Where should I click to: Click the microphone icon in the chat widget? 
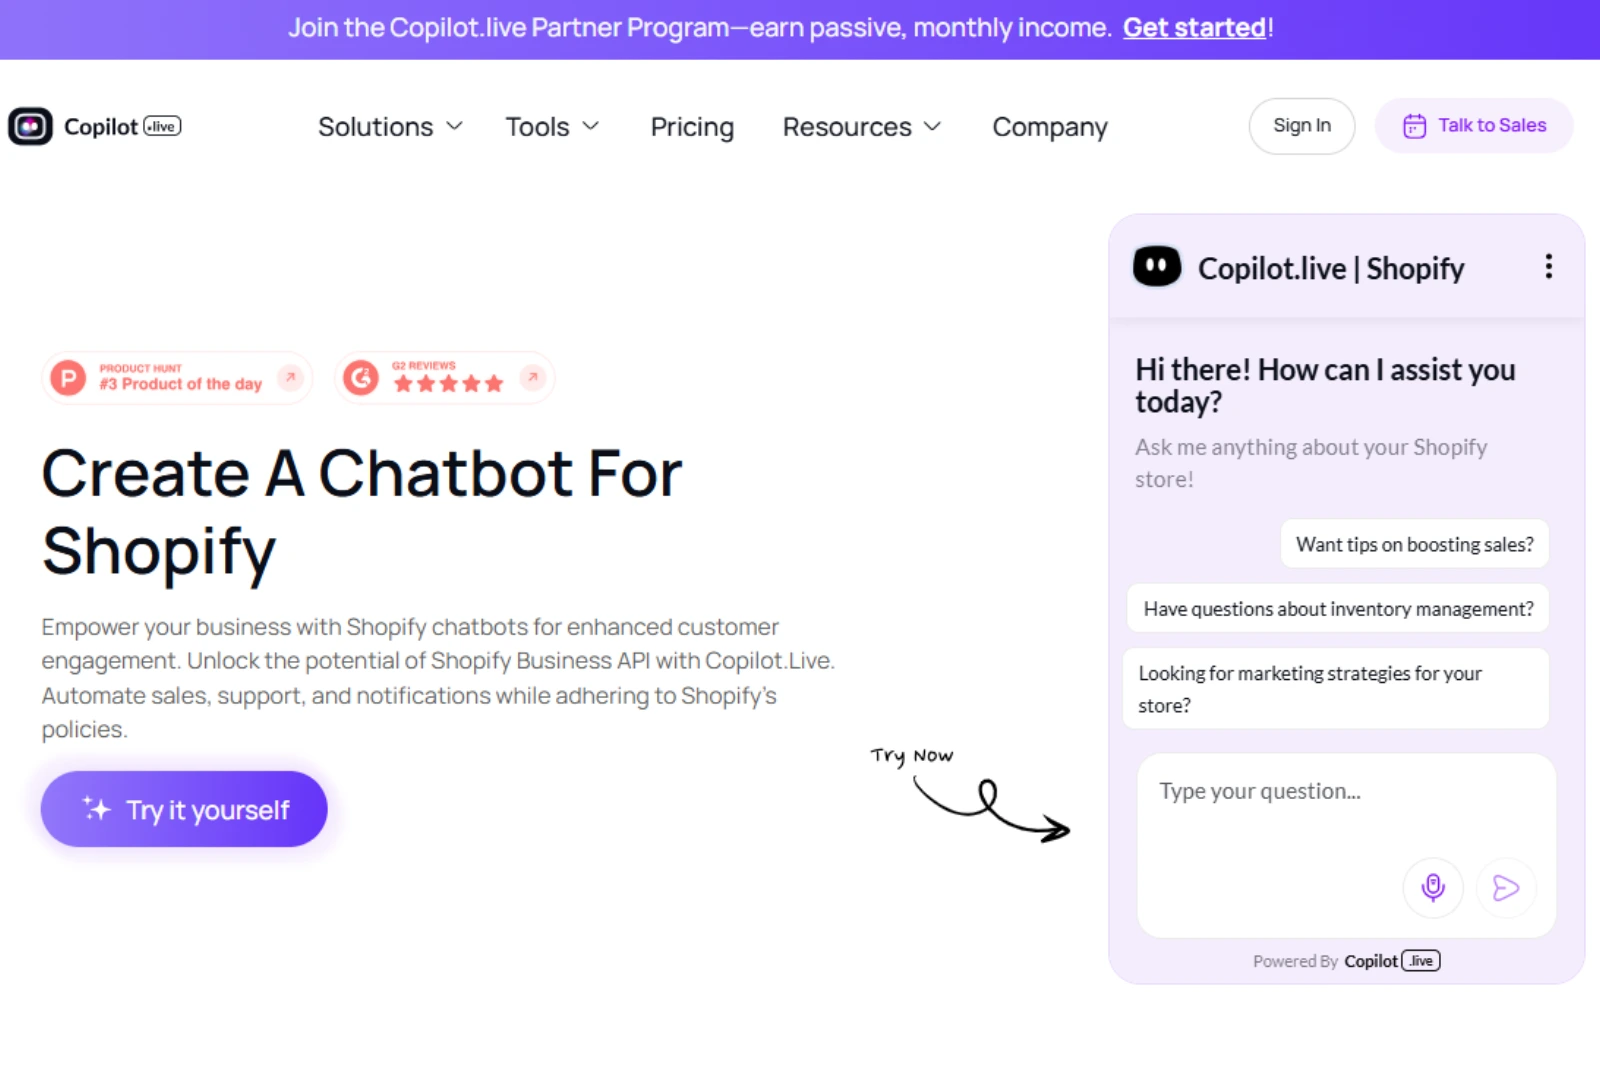1433,888
